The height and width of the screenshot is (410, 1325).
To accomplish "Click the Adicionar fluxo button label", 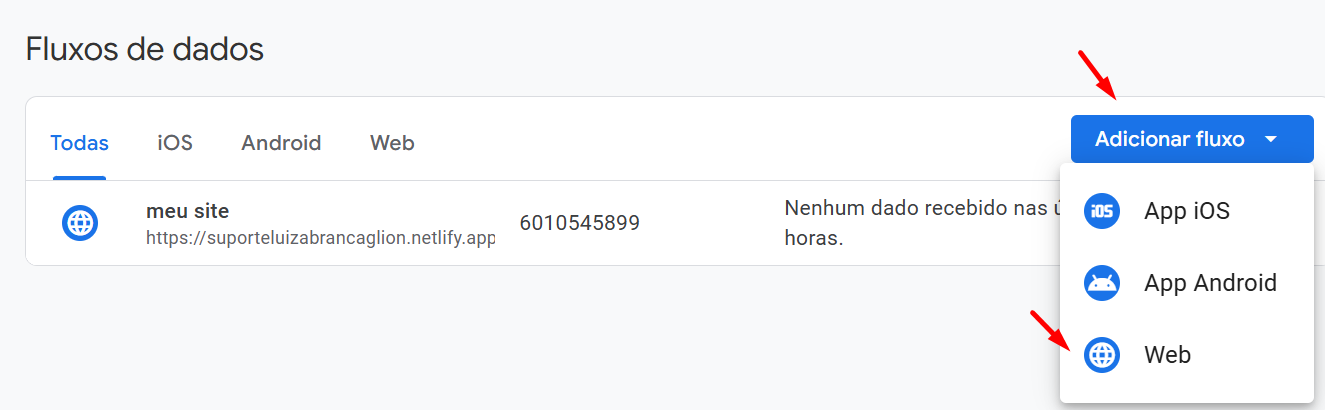I will pyautogui.click(x=1169, y=139).
